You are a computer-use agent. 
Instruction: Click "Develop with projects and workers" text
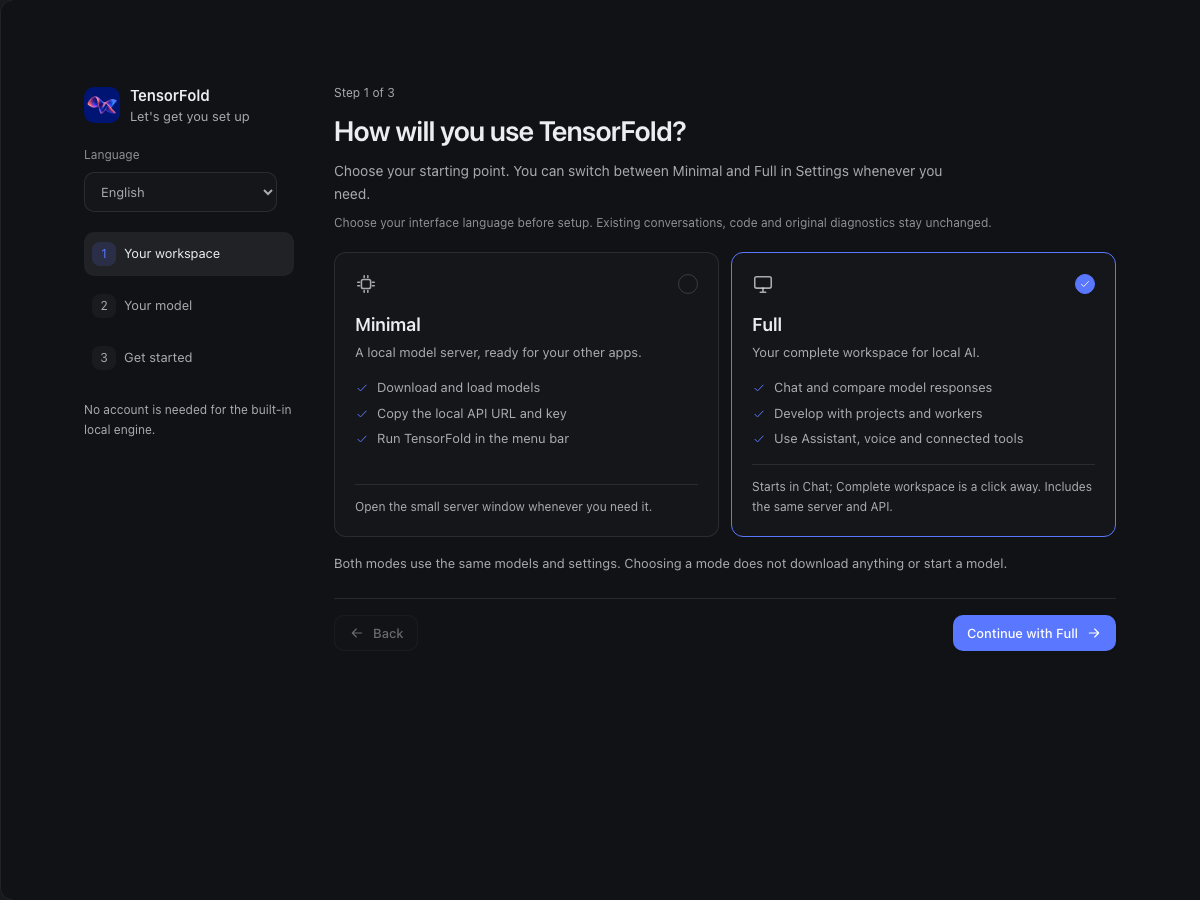(x=878, y=414)
